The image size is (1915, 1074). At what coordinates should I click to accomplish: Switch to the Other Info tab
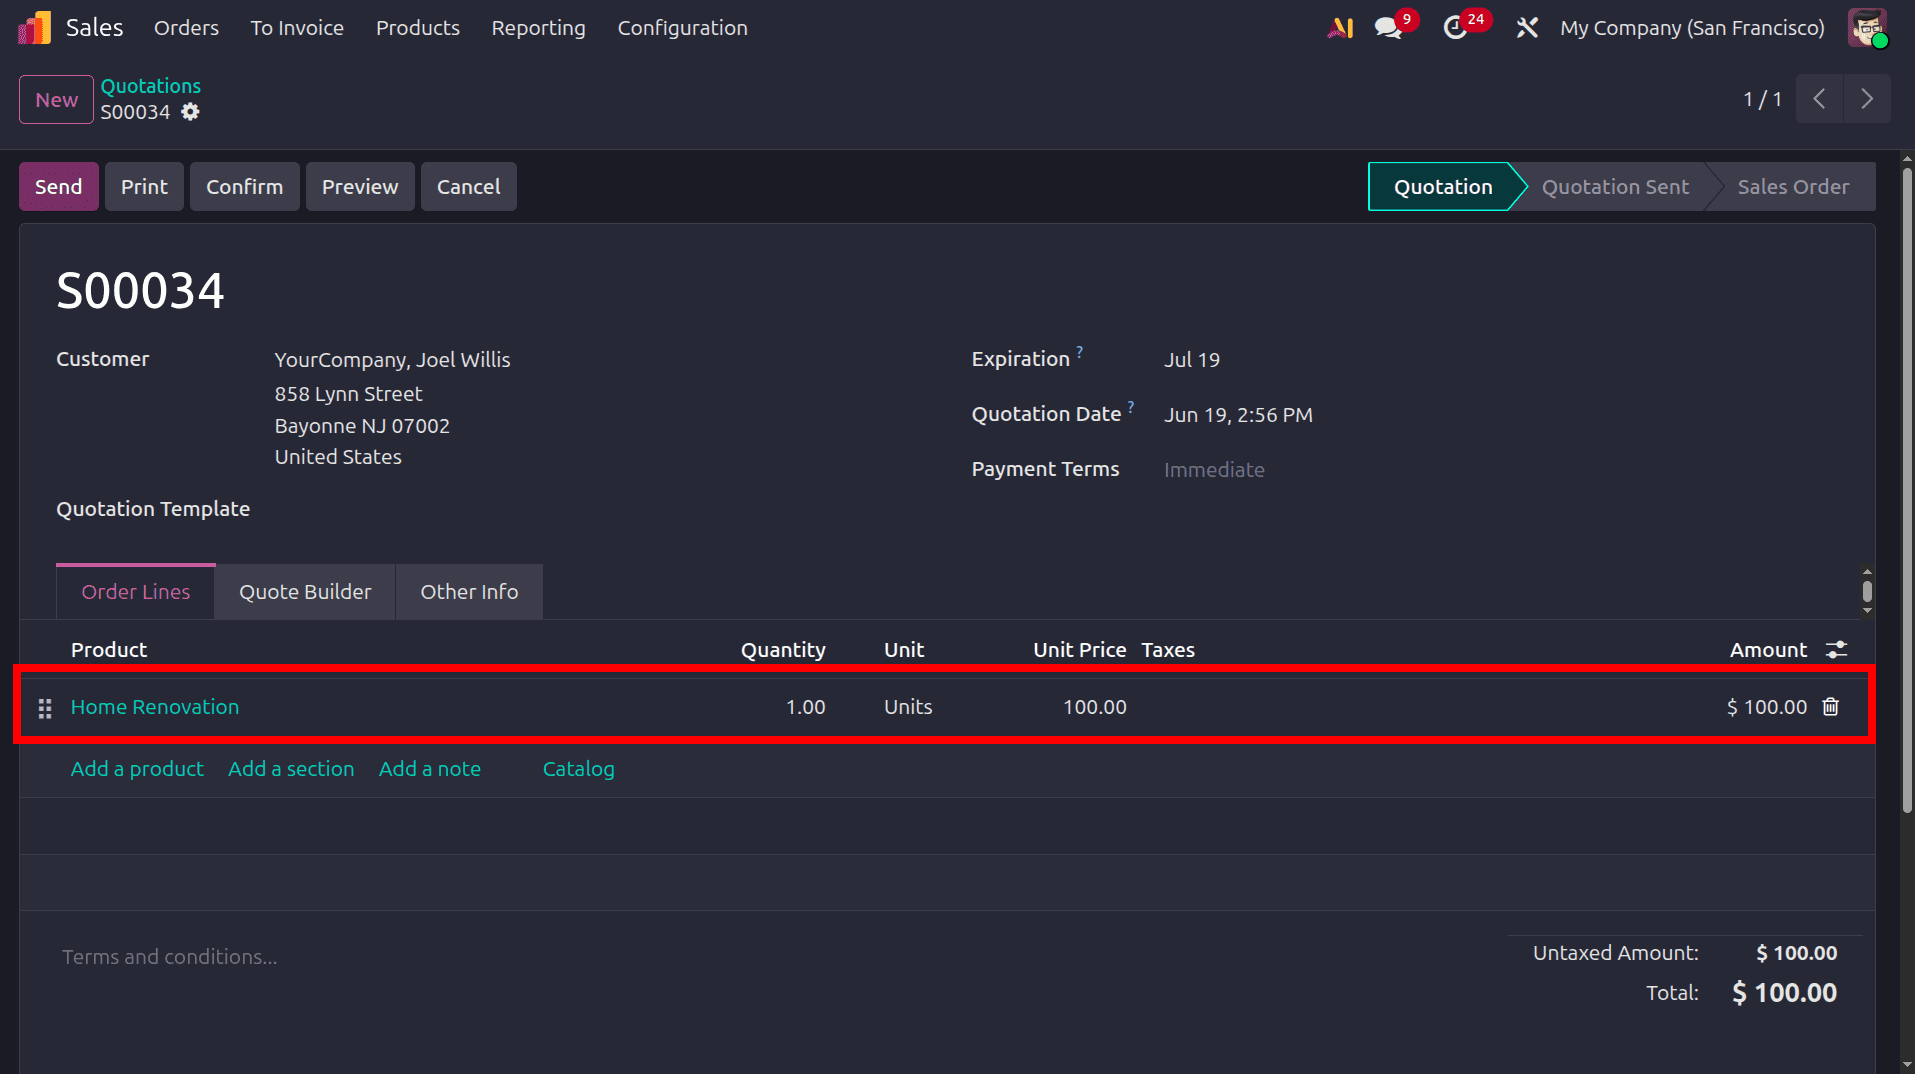[x=469, y=592]
